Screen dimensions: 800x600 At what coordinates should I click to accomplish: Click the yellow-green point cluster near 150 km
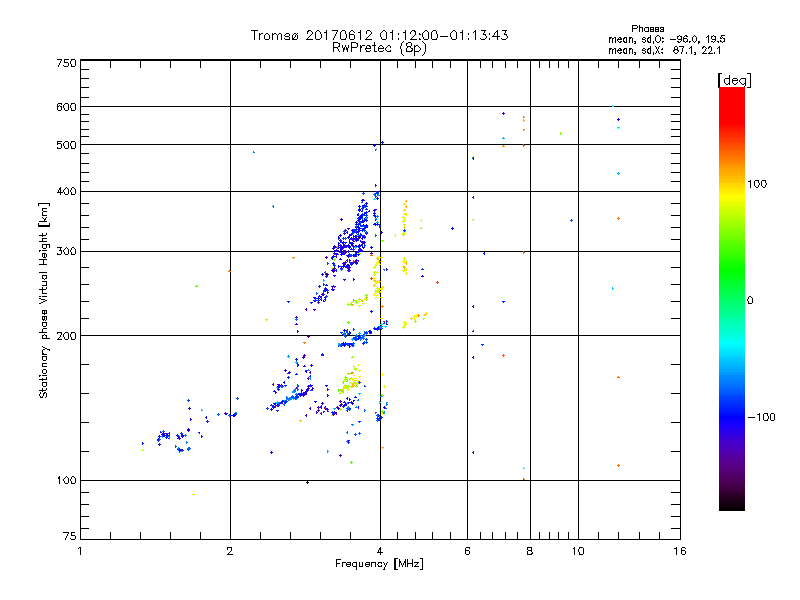point(351,380)
